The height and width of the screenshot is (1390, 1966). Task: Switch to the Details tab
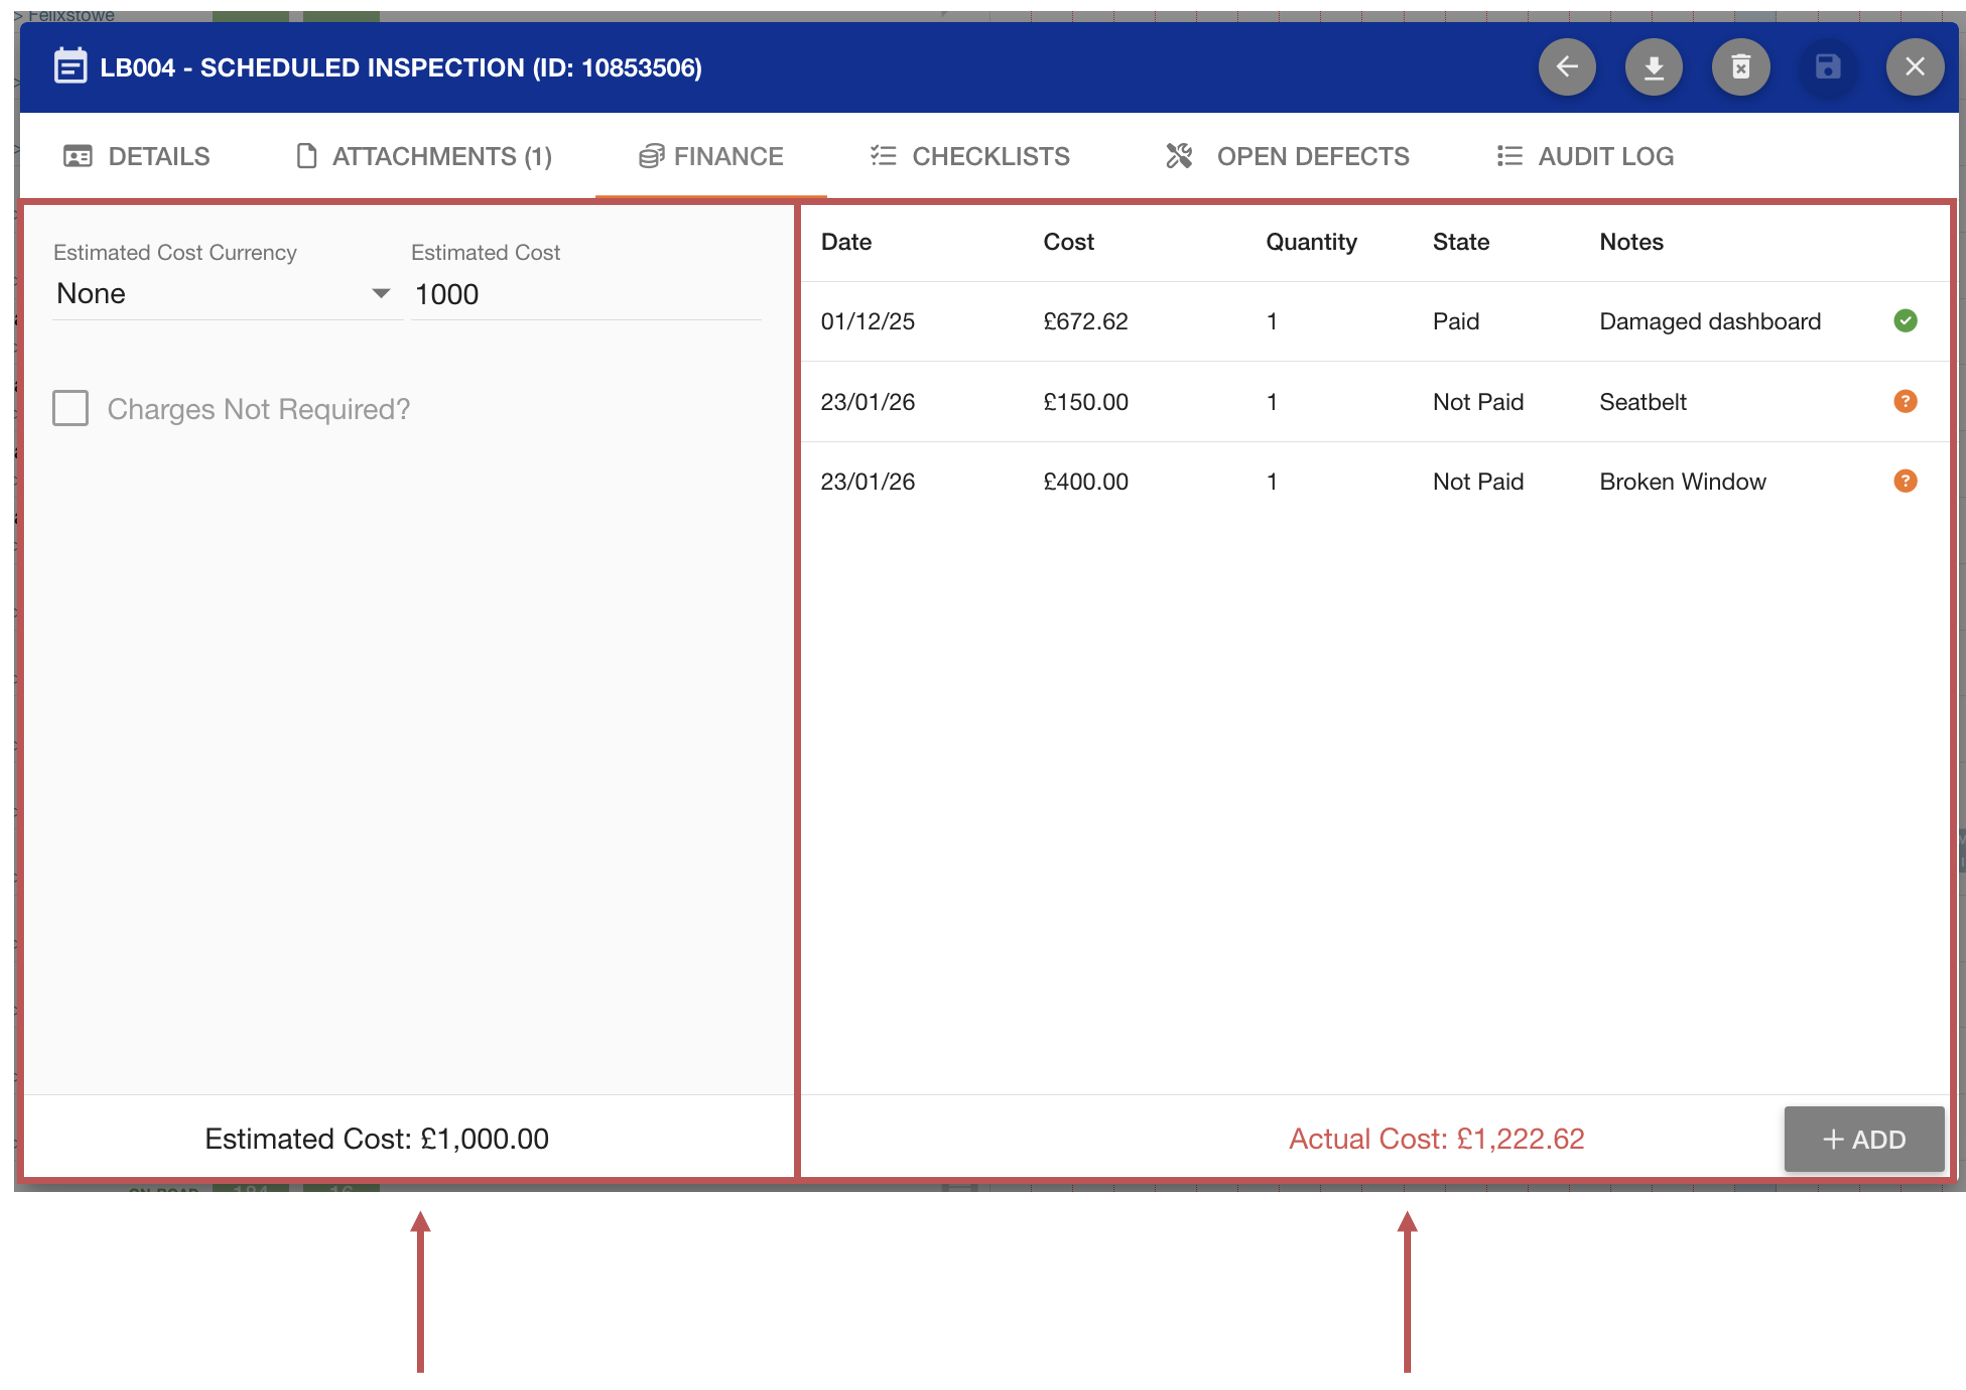point(137,156)
